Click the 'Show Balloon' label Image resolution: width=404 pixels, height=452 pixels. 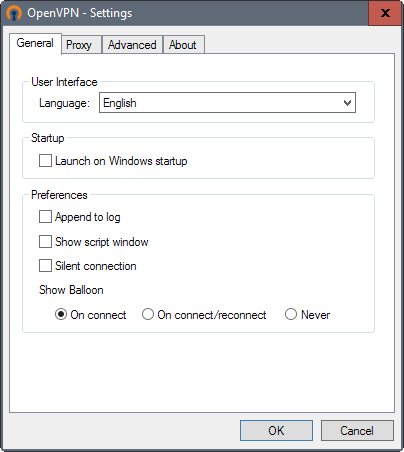click(71, 290)
